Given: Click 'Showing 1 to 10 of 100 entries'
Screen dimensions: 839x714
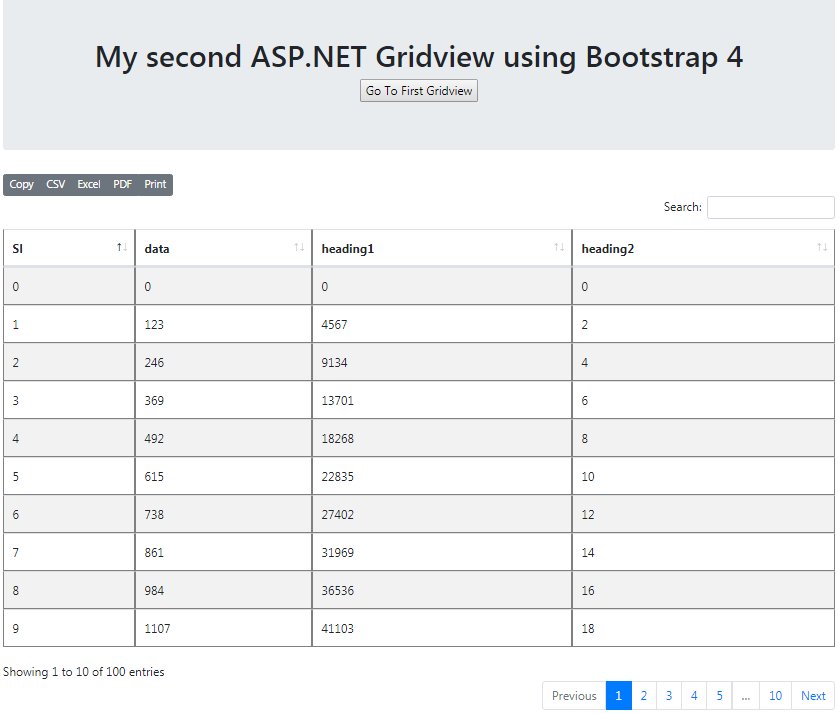Looking at the screenshot, I should click(83, 672).
